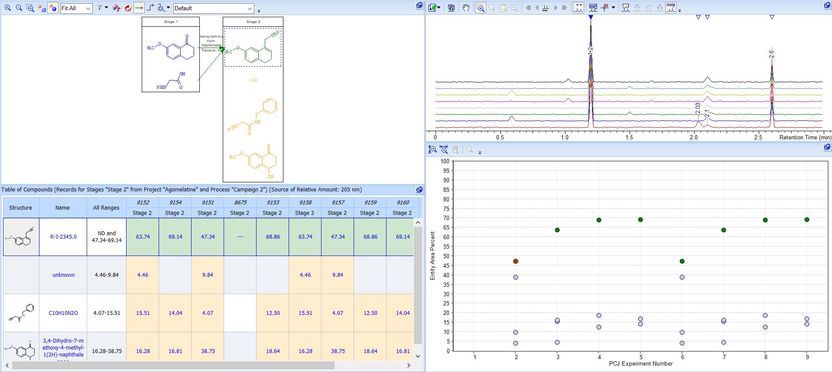The image size is (832, 372).
Task: Open the red pin marker dropdown arrow
Action: tap(613, 7)
